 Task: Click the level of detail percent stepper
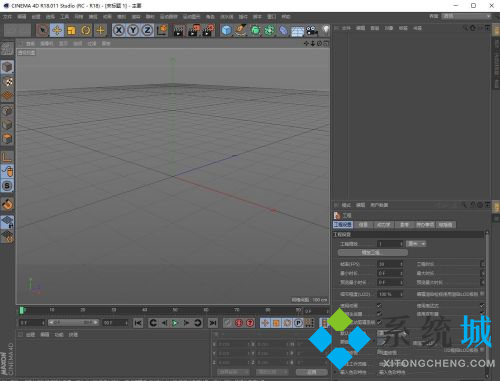[401, 294]
